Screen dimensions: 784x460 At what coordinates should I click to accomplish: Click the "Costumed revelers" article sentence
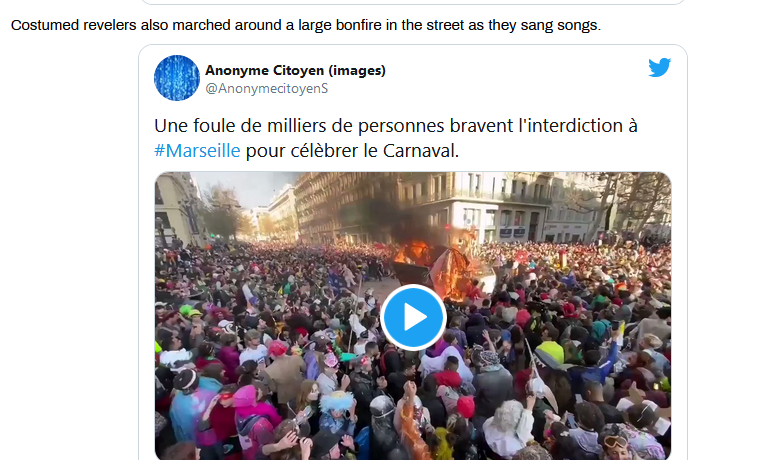pos(306,25)
